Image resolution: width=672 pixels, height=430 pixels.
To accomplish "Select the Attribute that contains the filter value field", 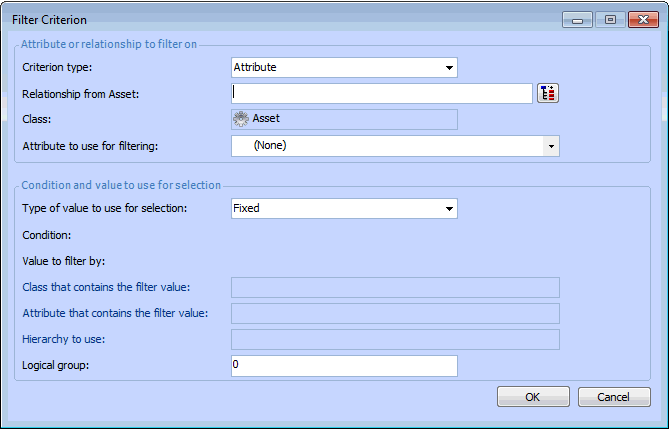I will tap(394, 314).
